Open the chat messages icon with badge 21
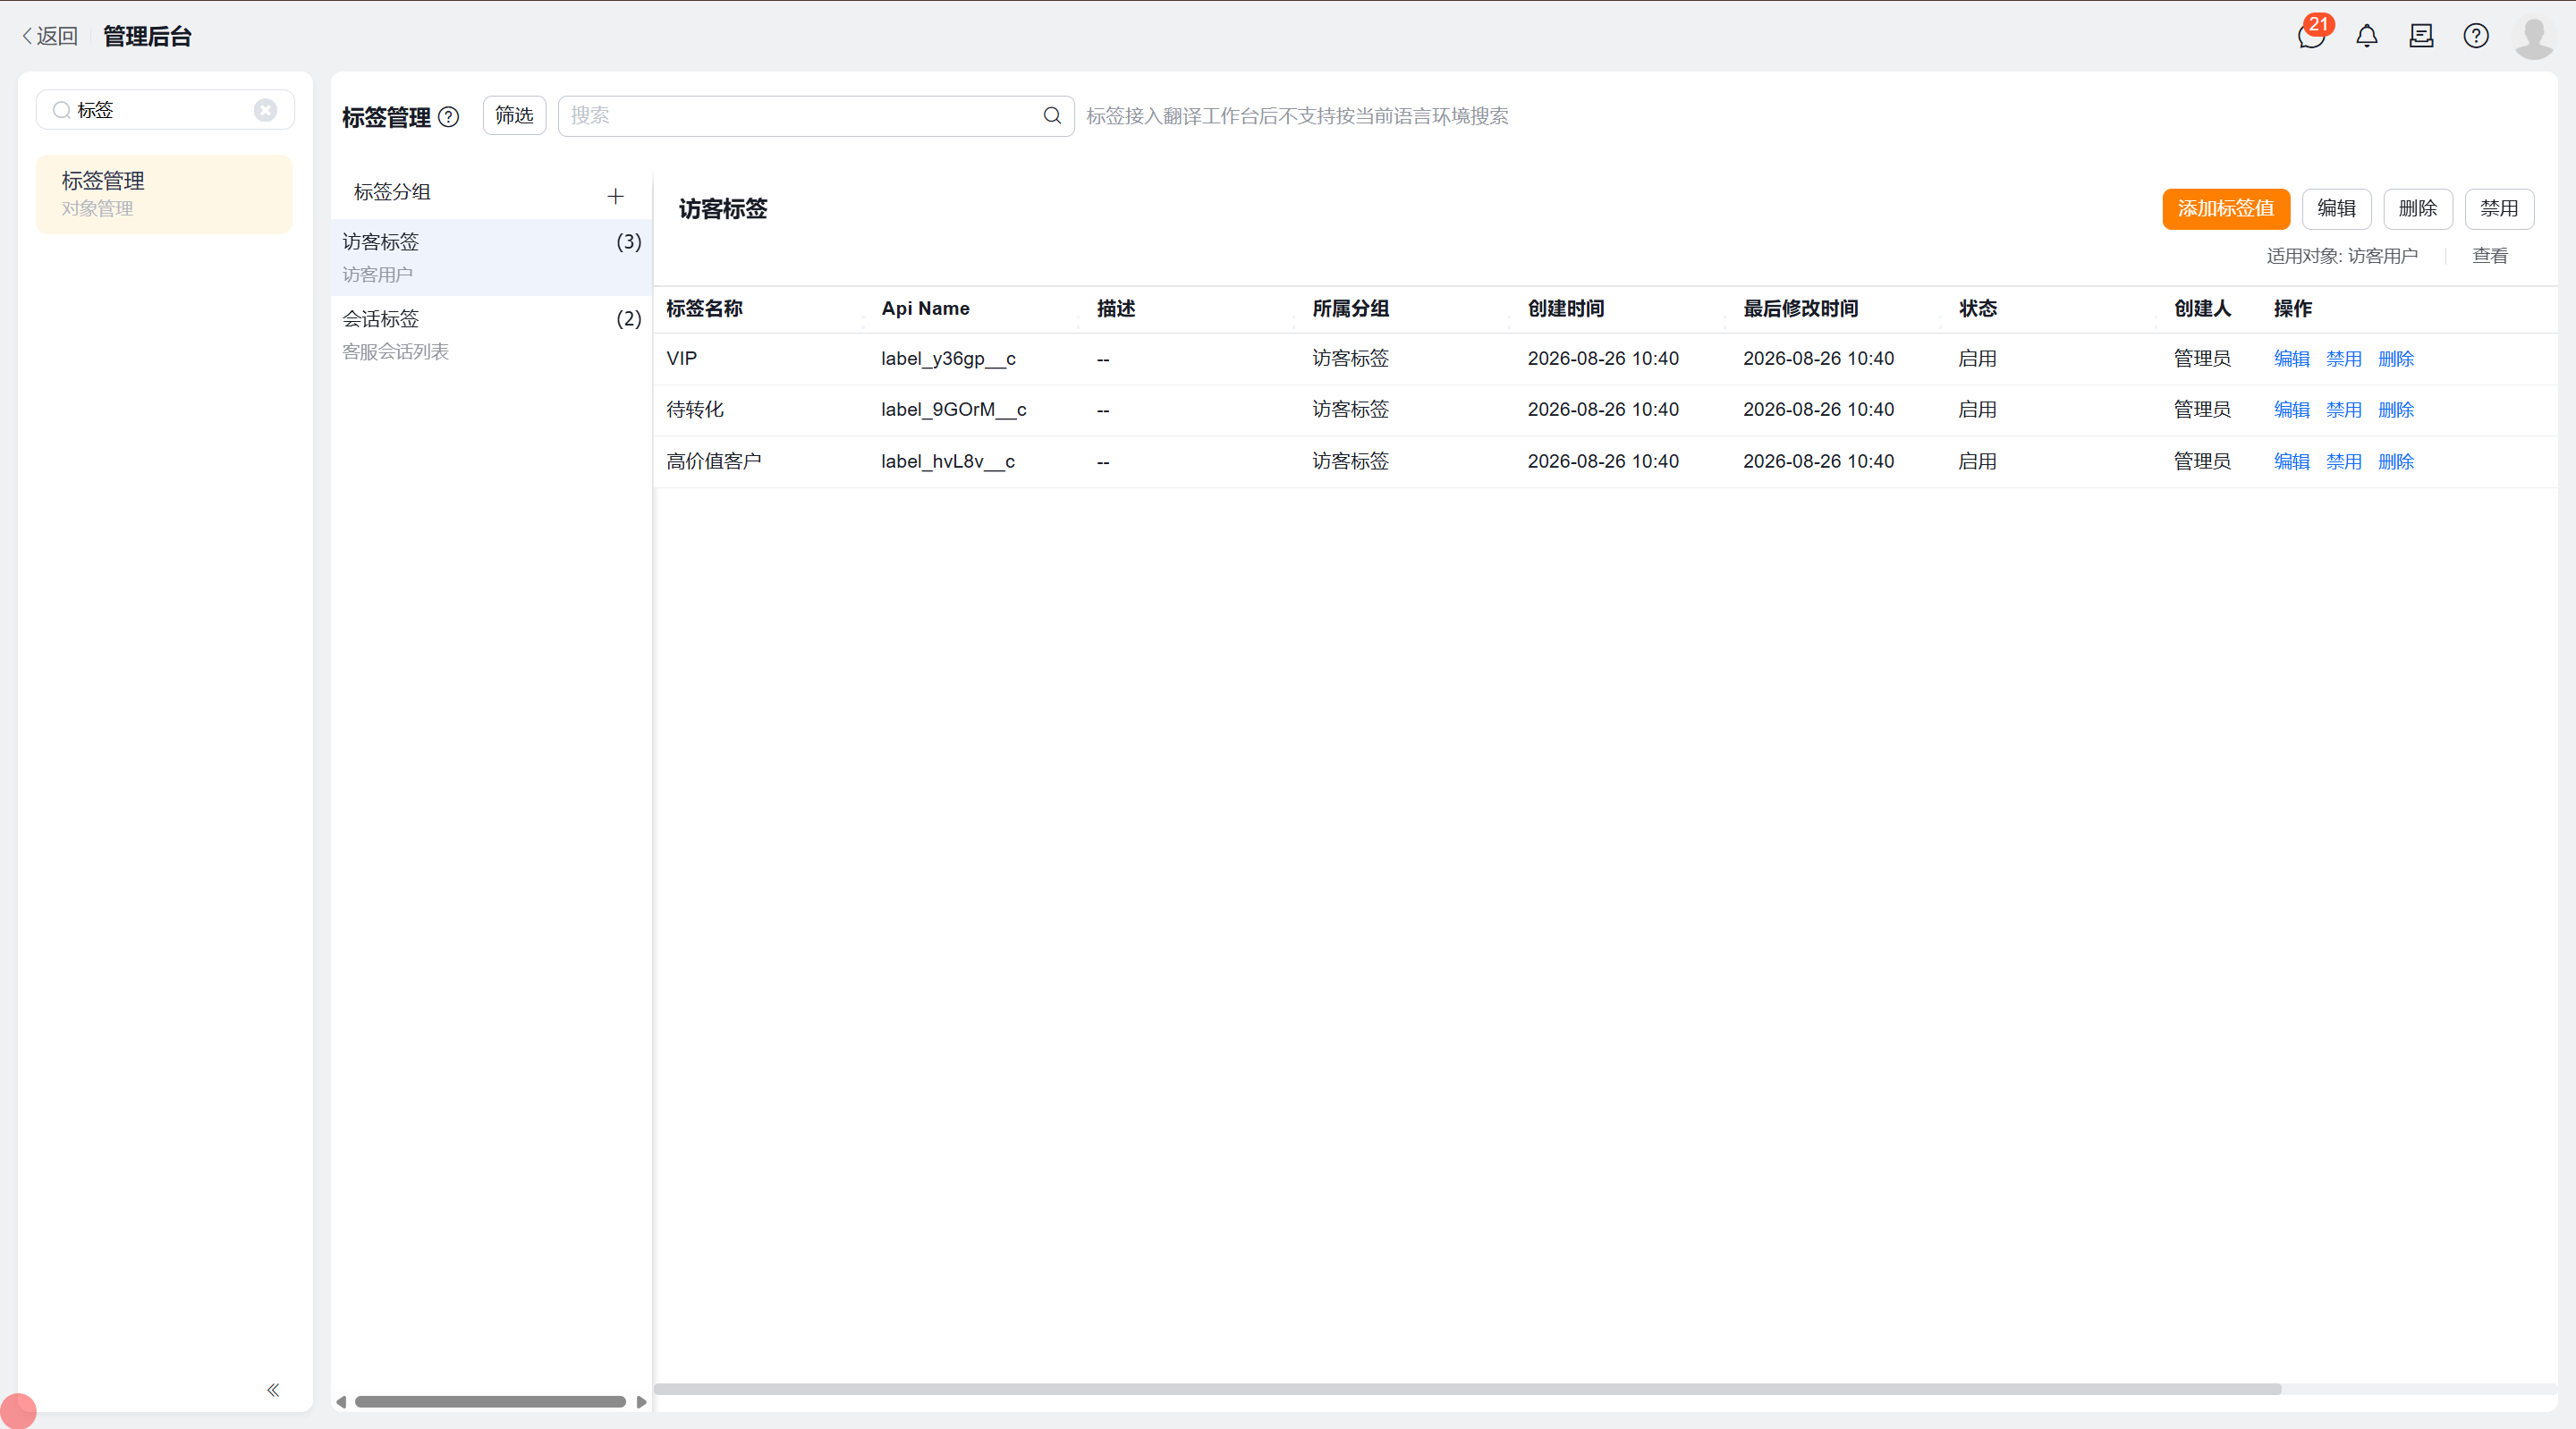This screenshot has height=1429, width=2576. click(x=2311, y=36)
